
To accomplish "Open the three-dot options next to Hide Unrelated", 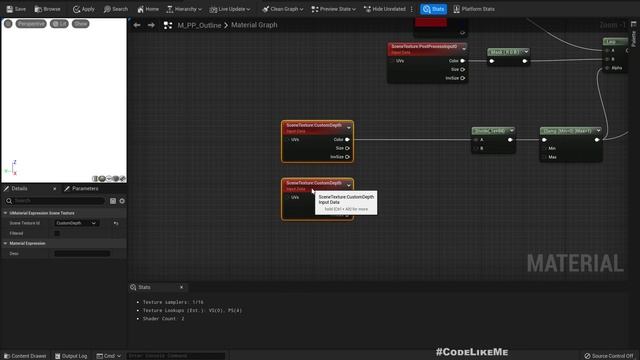I will pyautogui.click(x=412, y=9).
